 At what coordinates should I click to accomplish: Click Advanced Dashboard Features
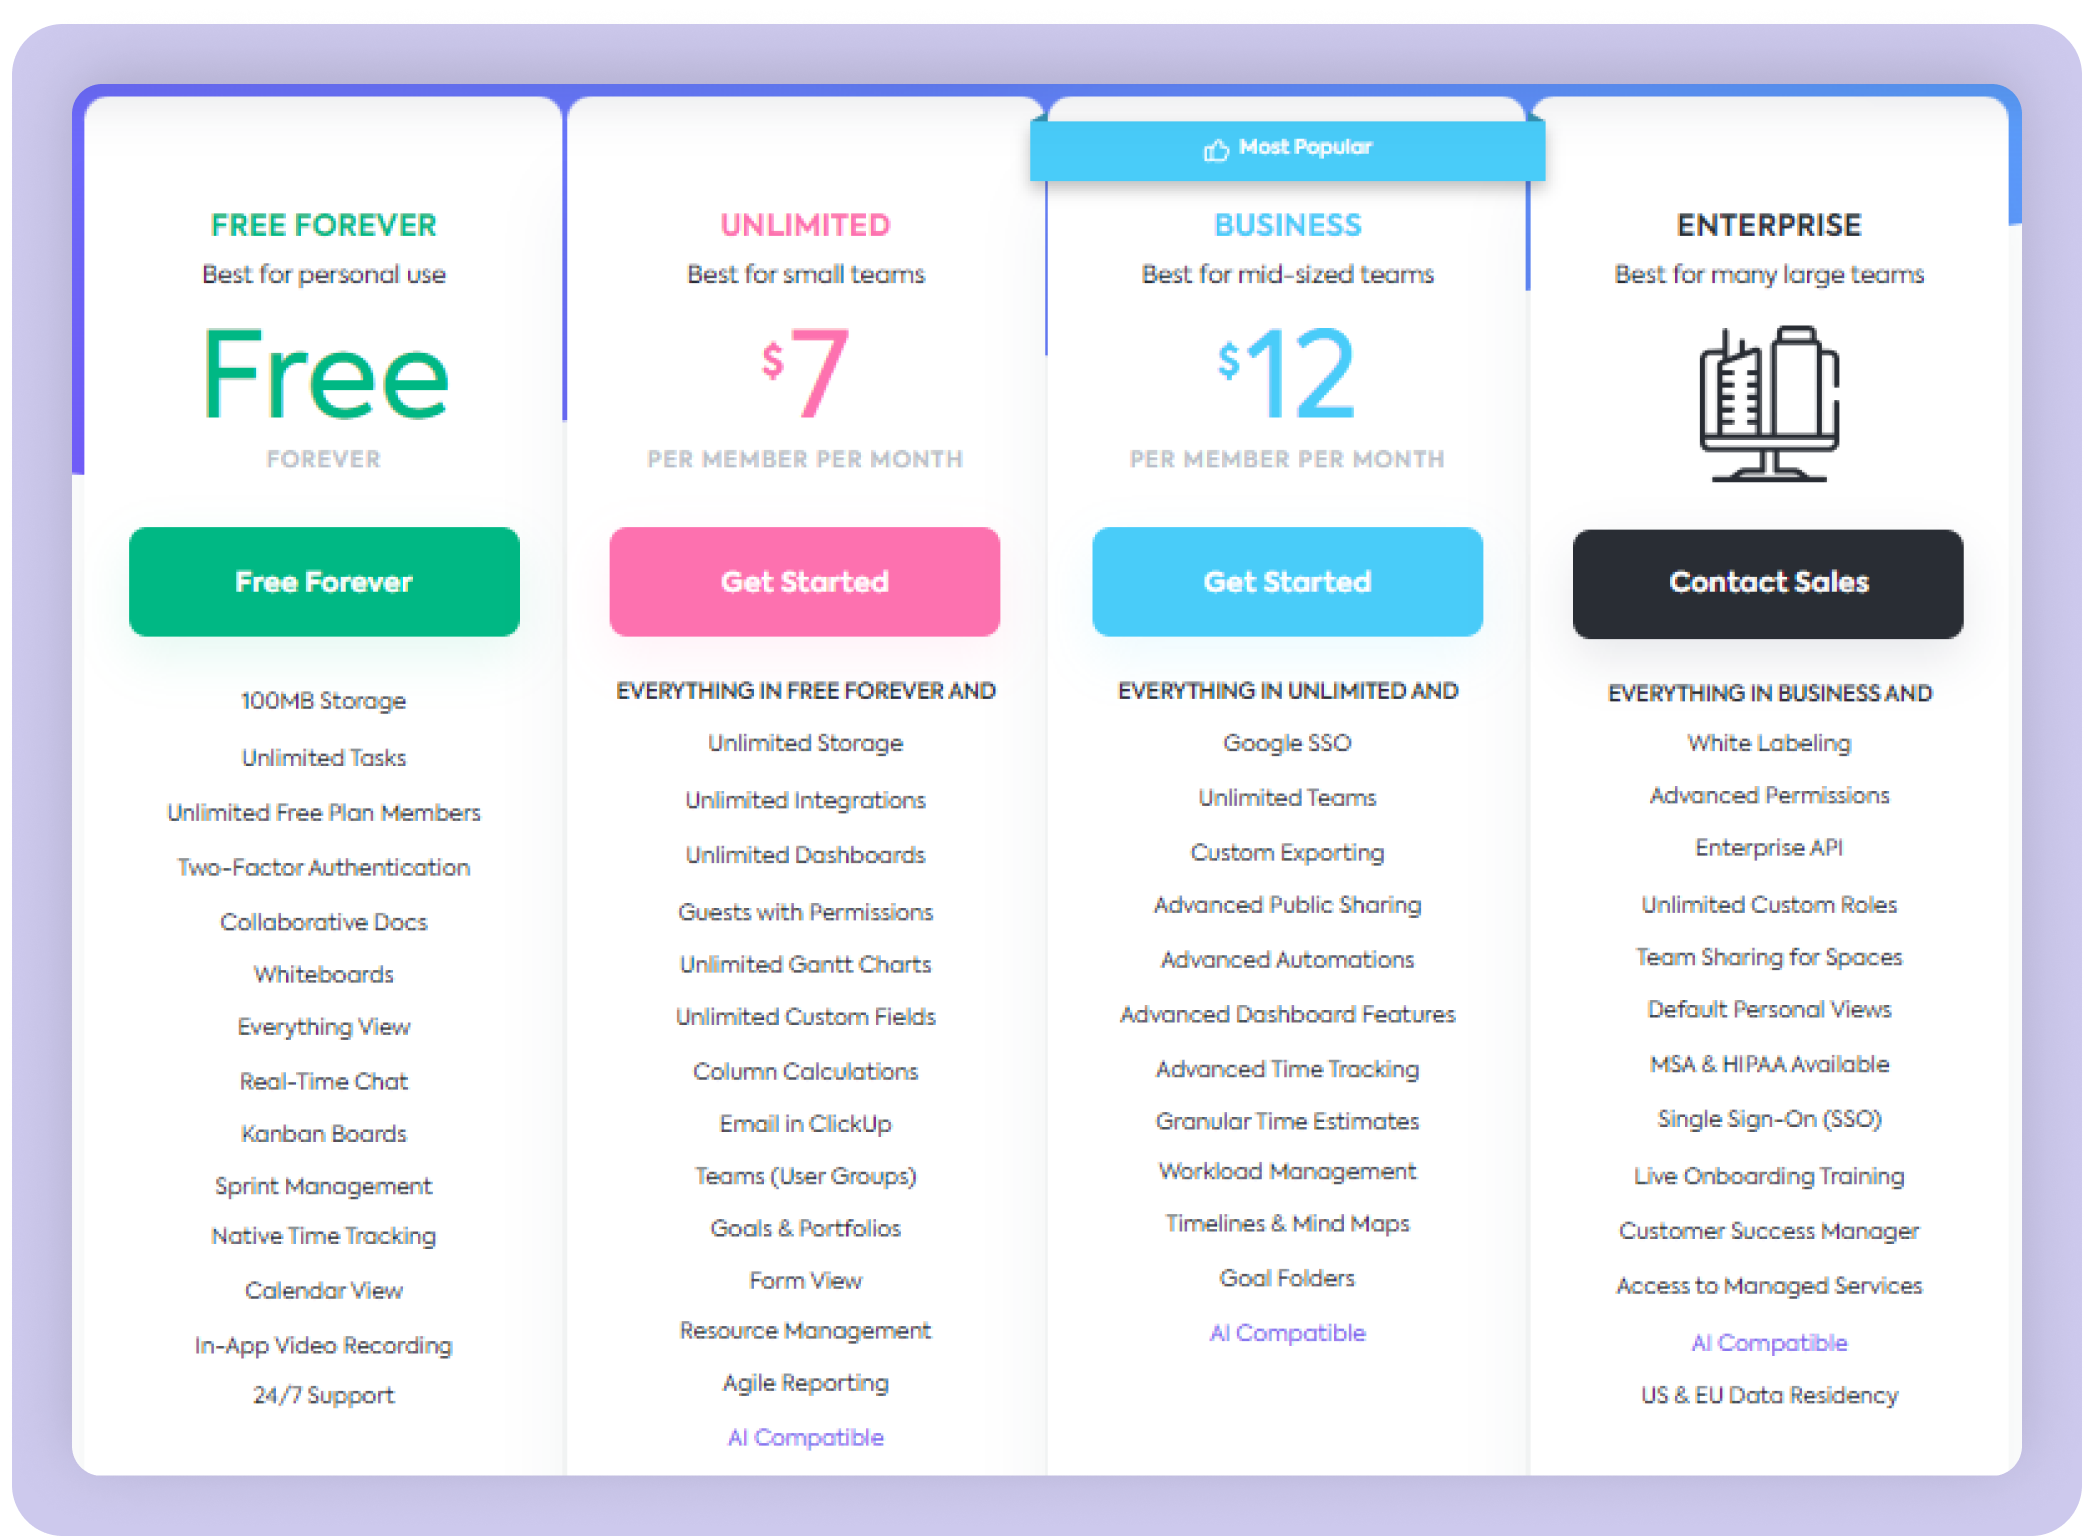coord(1288,1015)
